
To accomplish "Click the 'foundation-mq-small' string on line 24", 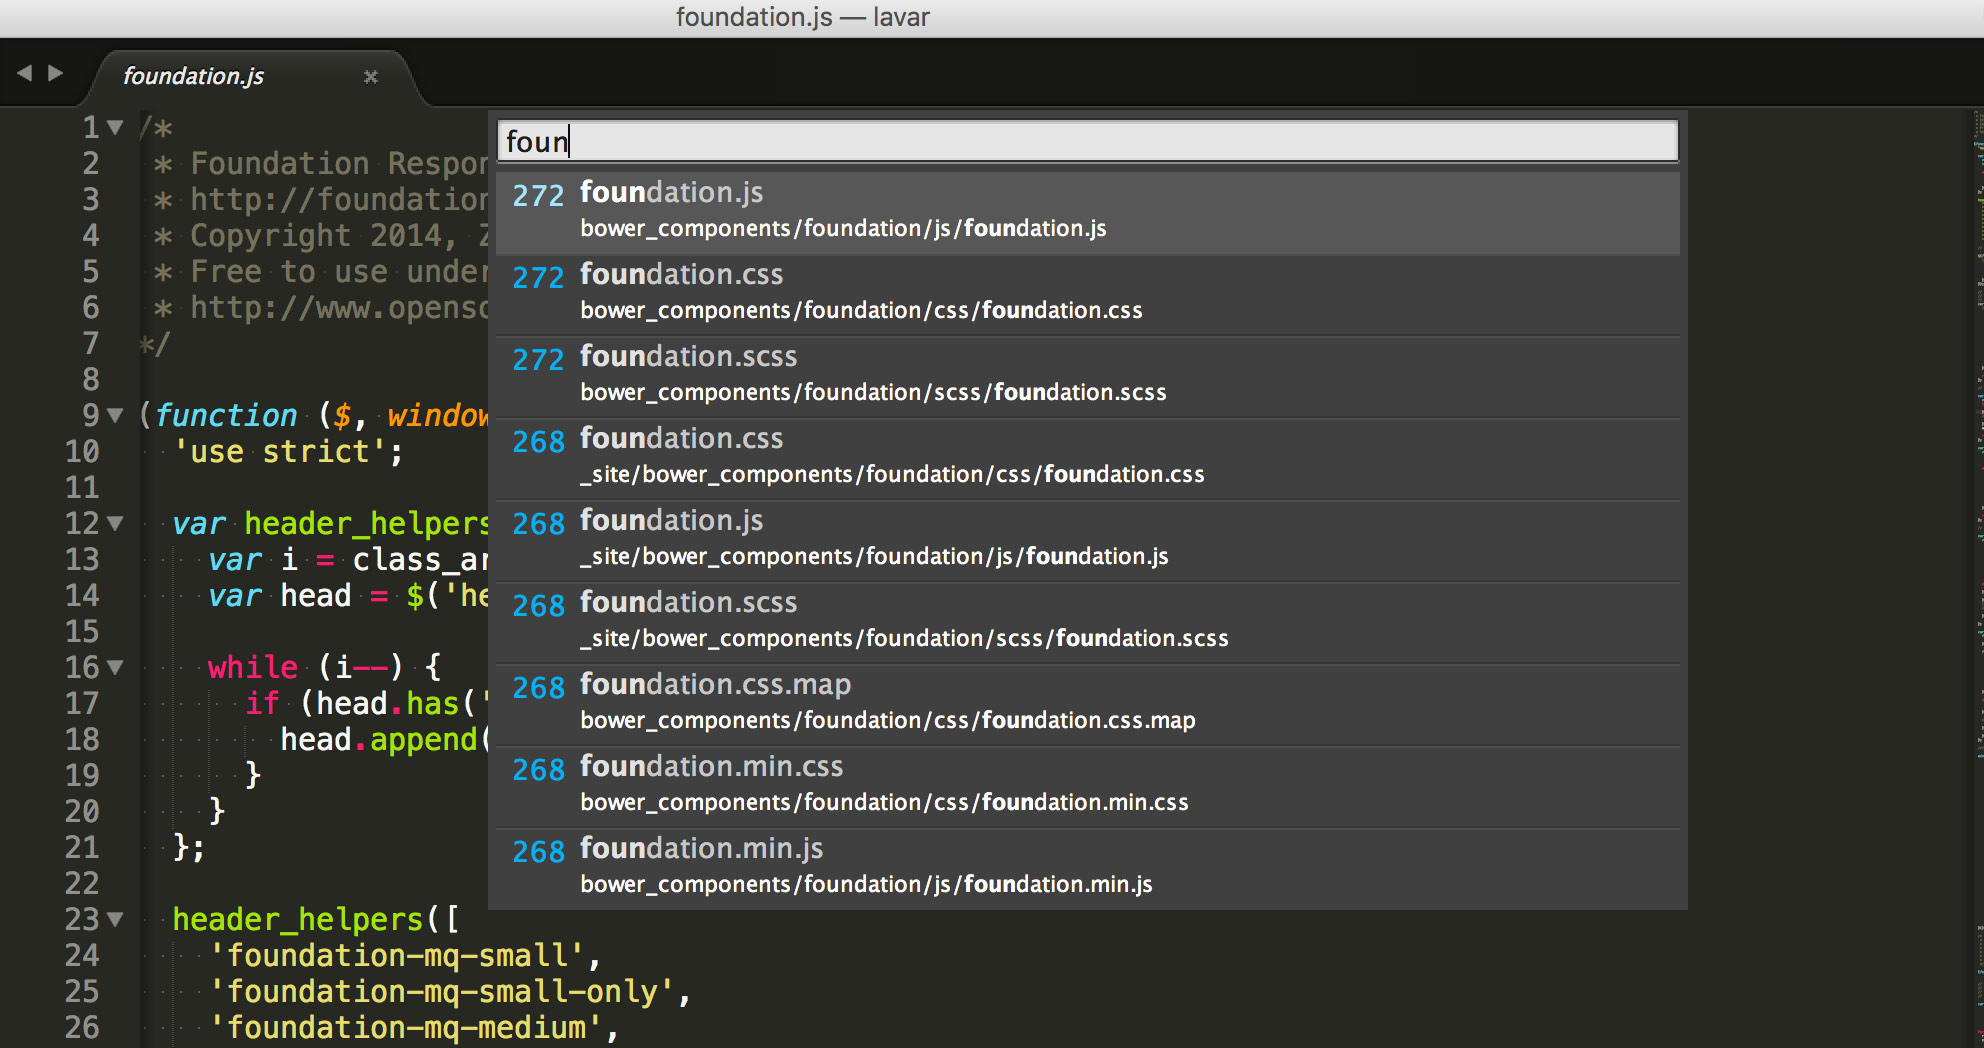I will point(397,956).
